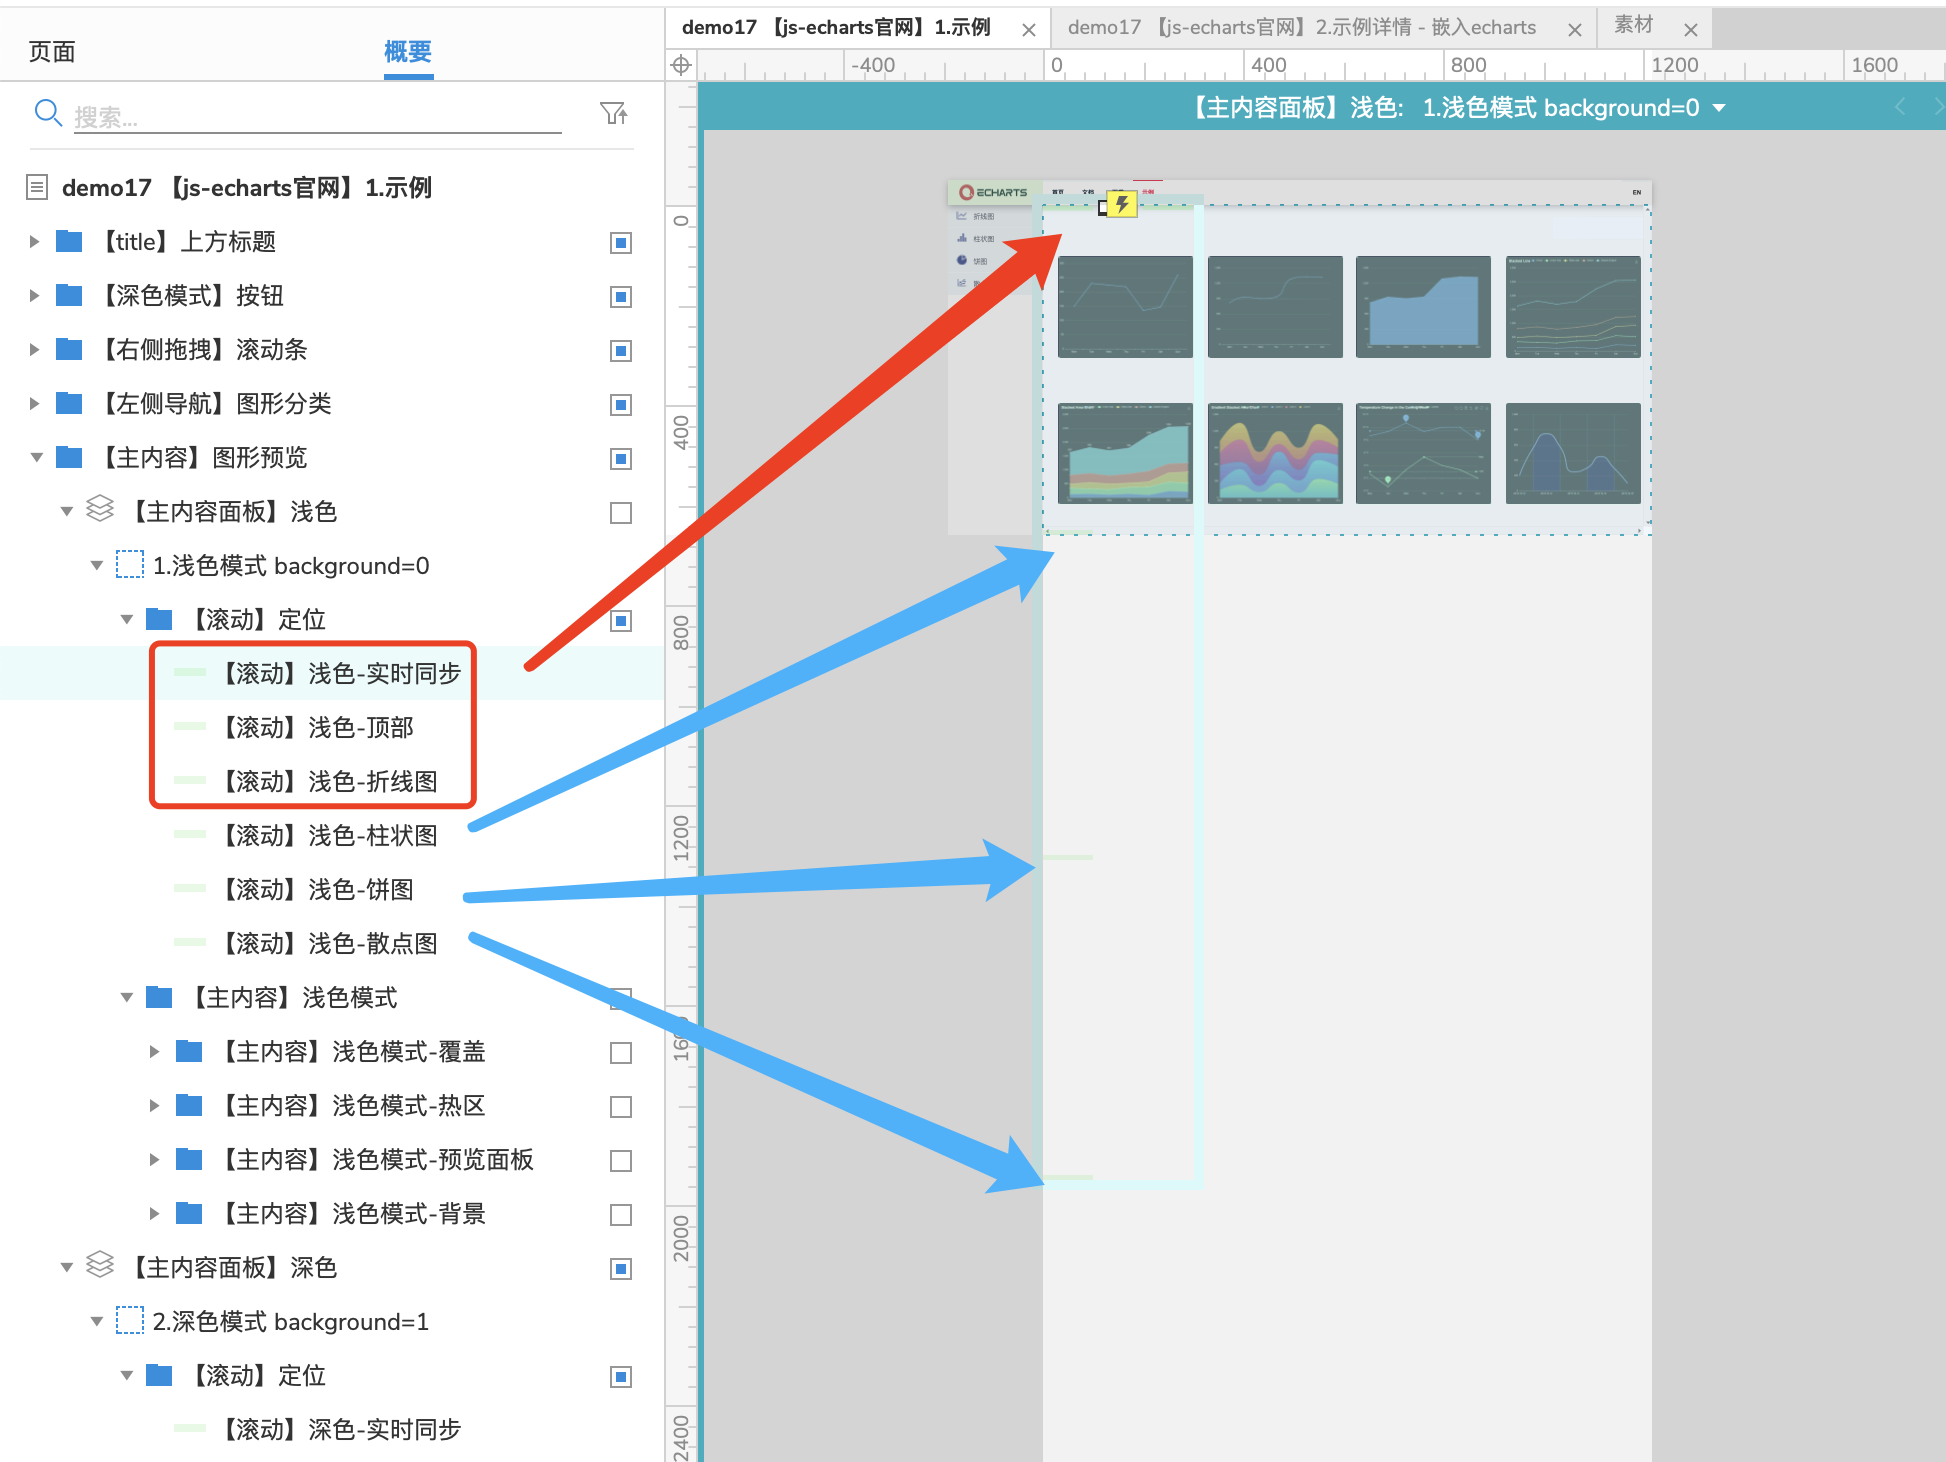Click dashed state icon of 1.浅色模式 background=0

[x=130, y=564]
